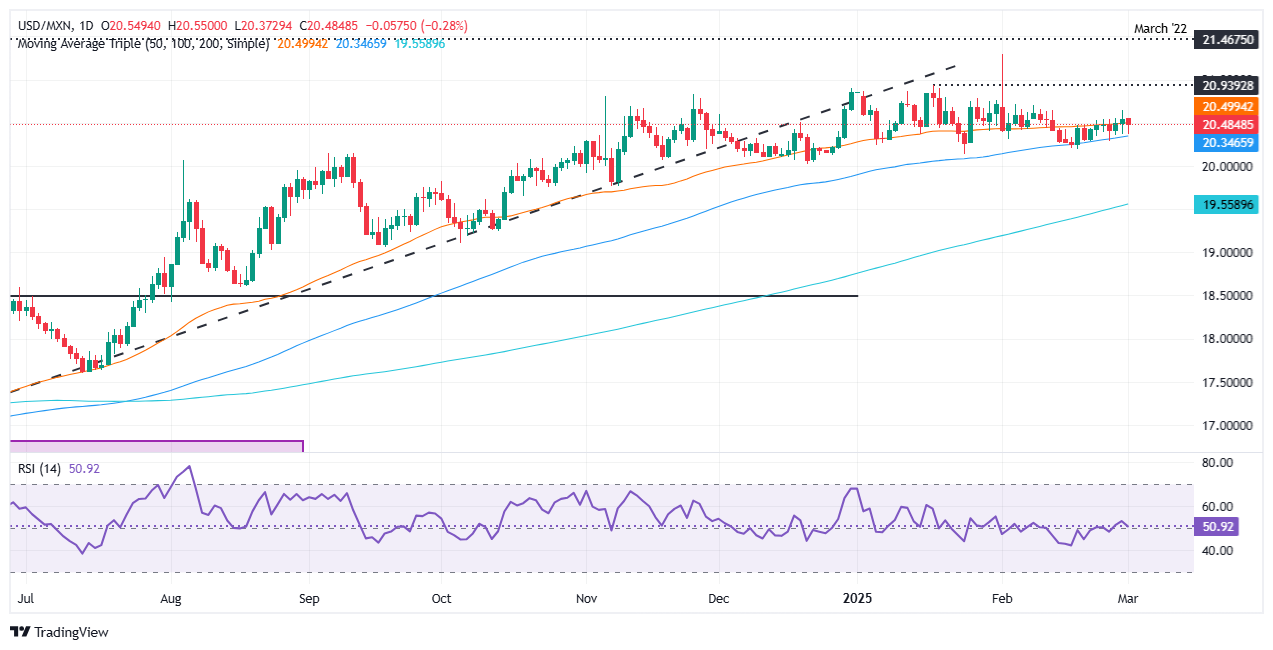Click the Nov label on time axis
Viewport: 1273px width, 650px height.
coord(587,599)
